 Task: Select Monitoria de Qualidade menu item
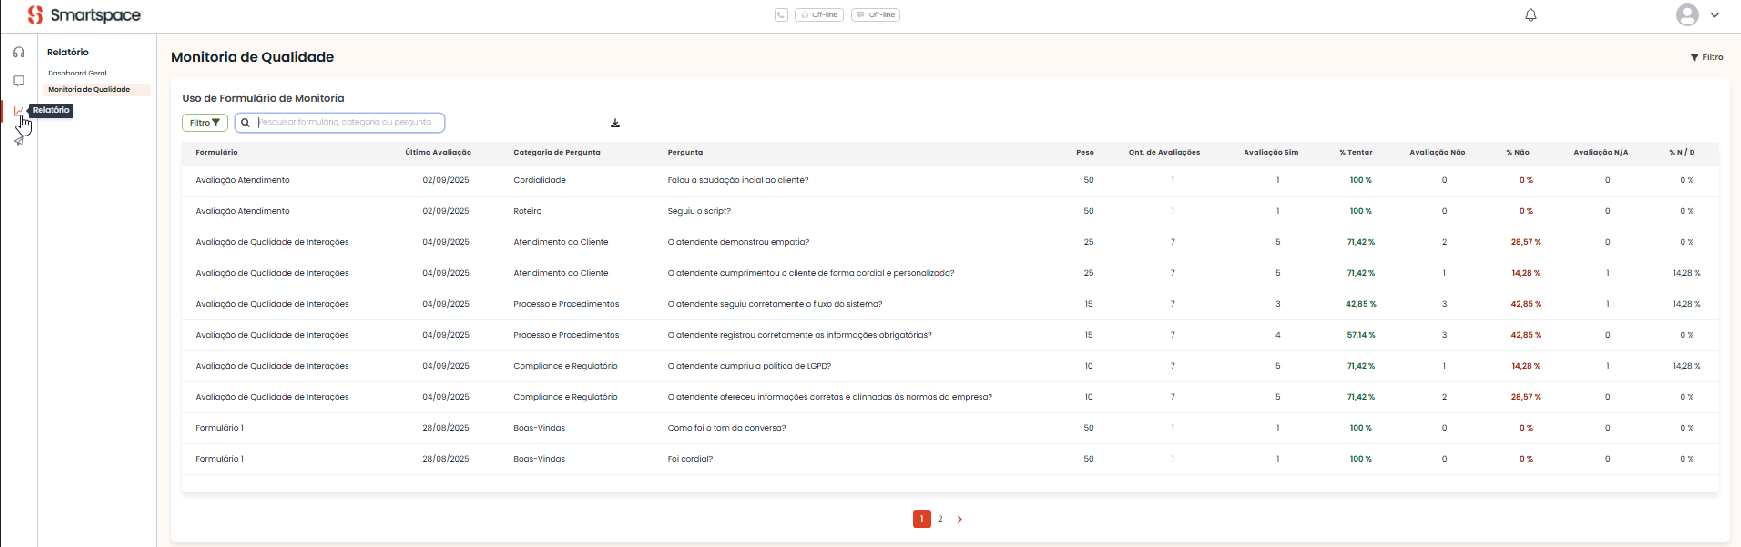89,89
